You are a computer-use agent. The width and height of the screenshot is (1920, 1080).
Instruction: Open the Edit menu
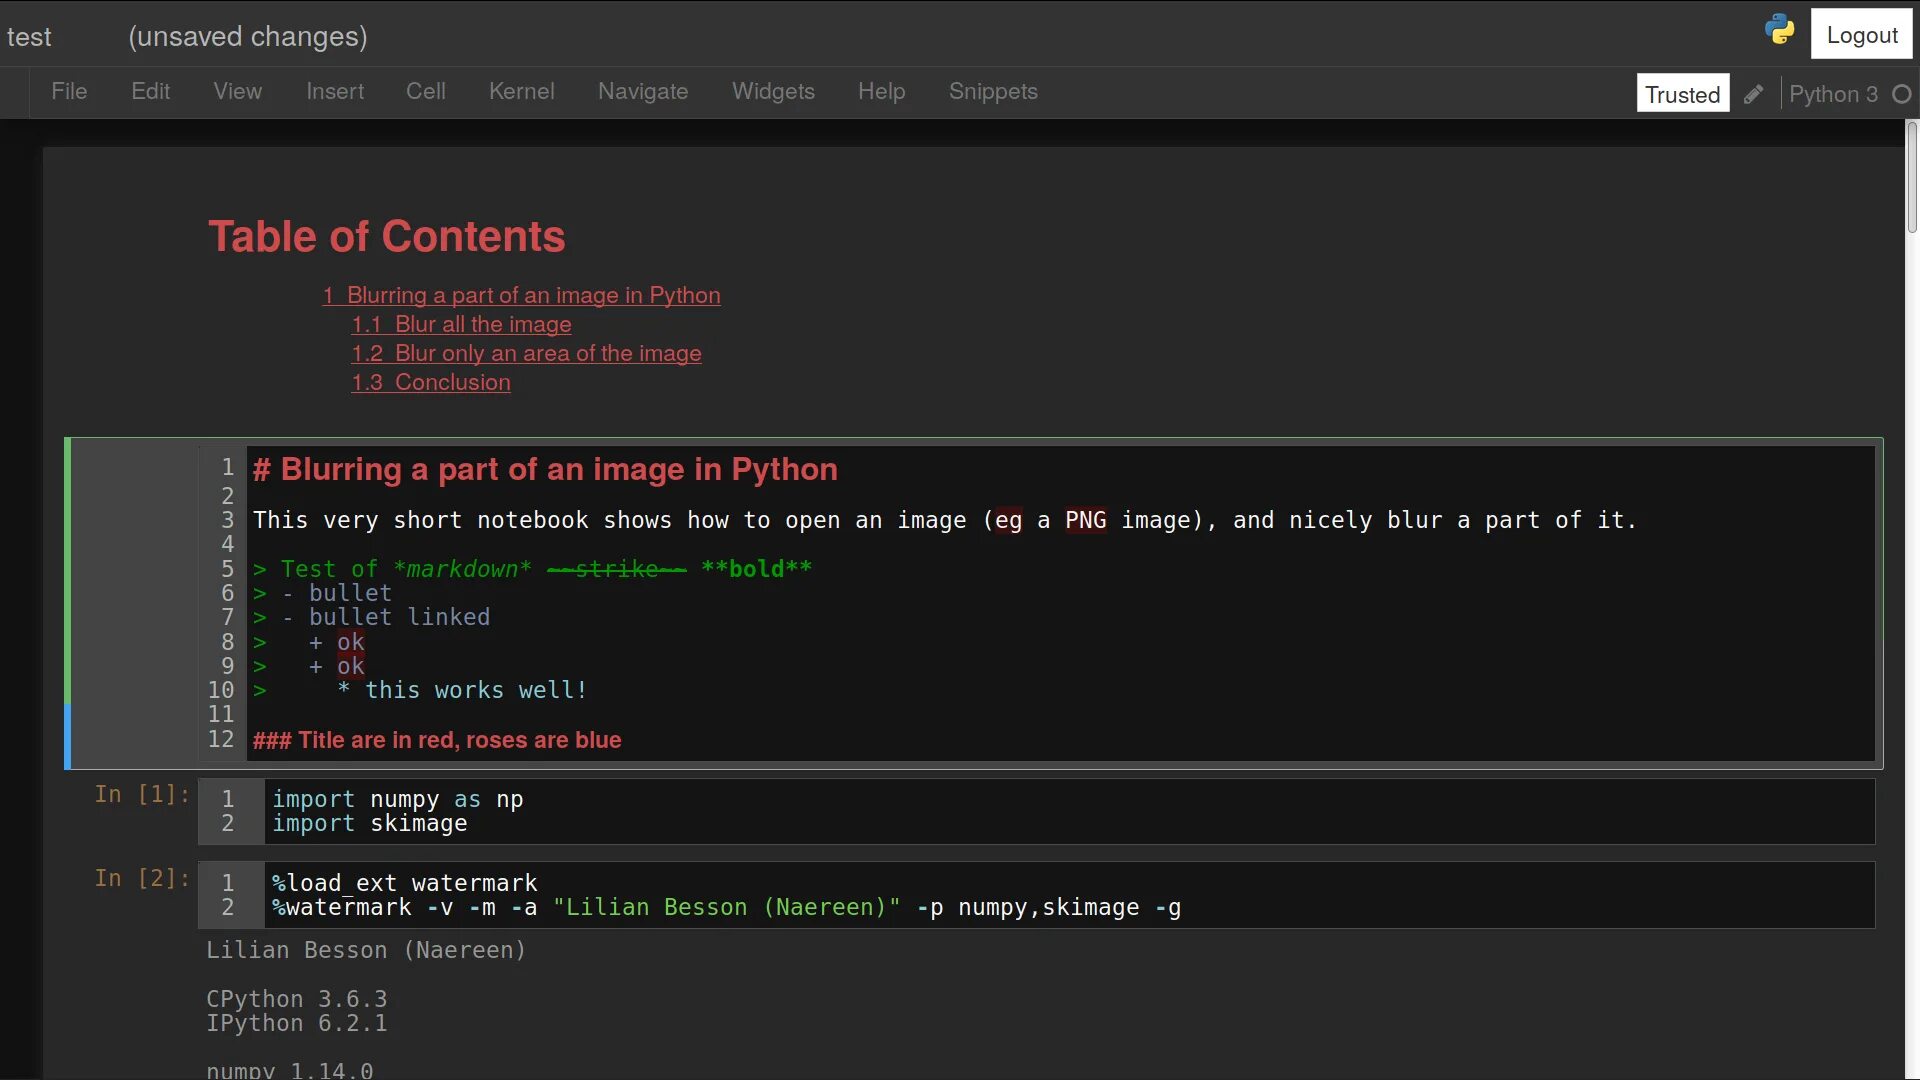(150, 91)
